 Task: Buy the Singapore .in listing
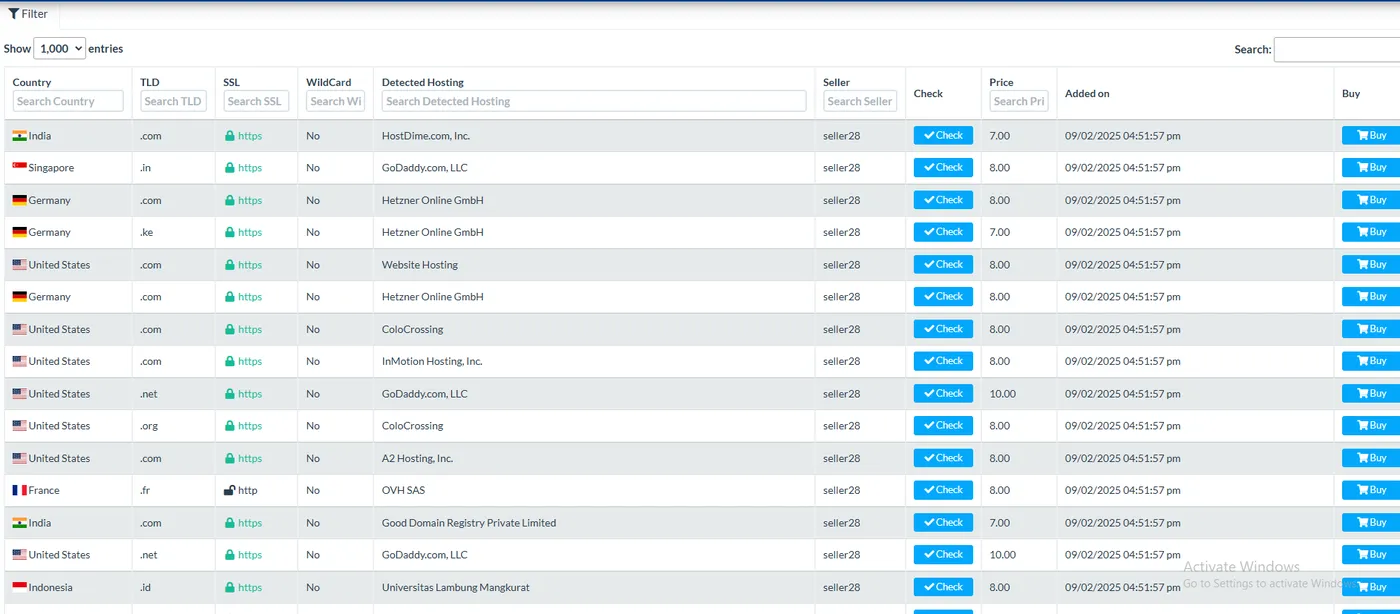pos(1371,168)
